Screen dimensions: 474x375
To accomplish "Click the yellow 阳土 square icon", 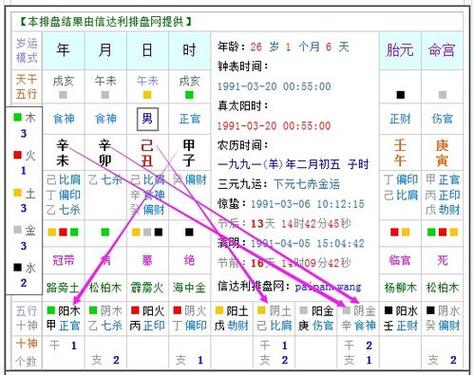I will click(219, 311).
